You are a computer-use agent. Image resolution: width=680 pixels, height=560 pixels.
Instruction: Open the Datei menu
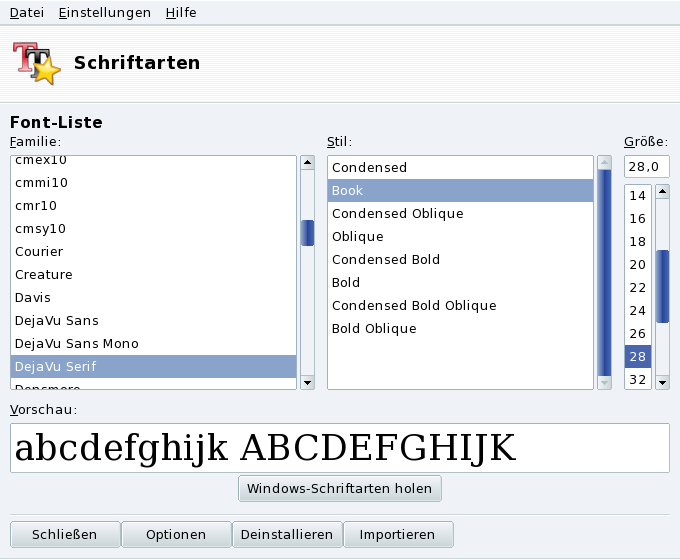tap(26, 12)
